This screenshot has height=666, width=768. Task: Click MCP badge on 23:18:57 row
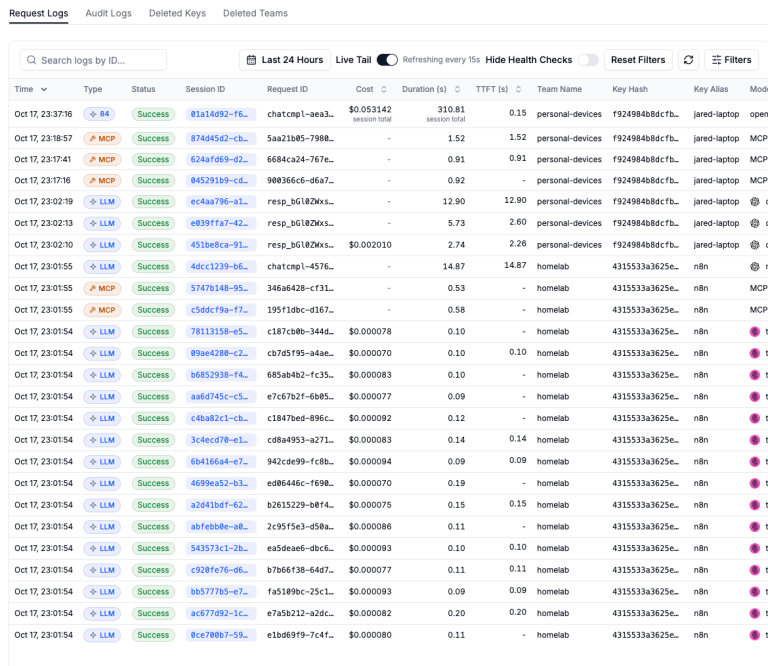click(x=102, y=139)
